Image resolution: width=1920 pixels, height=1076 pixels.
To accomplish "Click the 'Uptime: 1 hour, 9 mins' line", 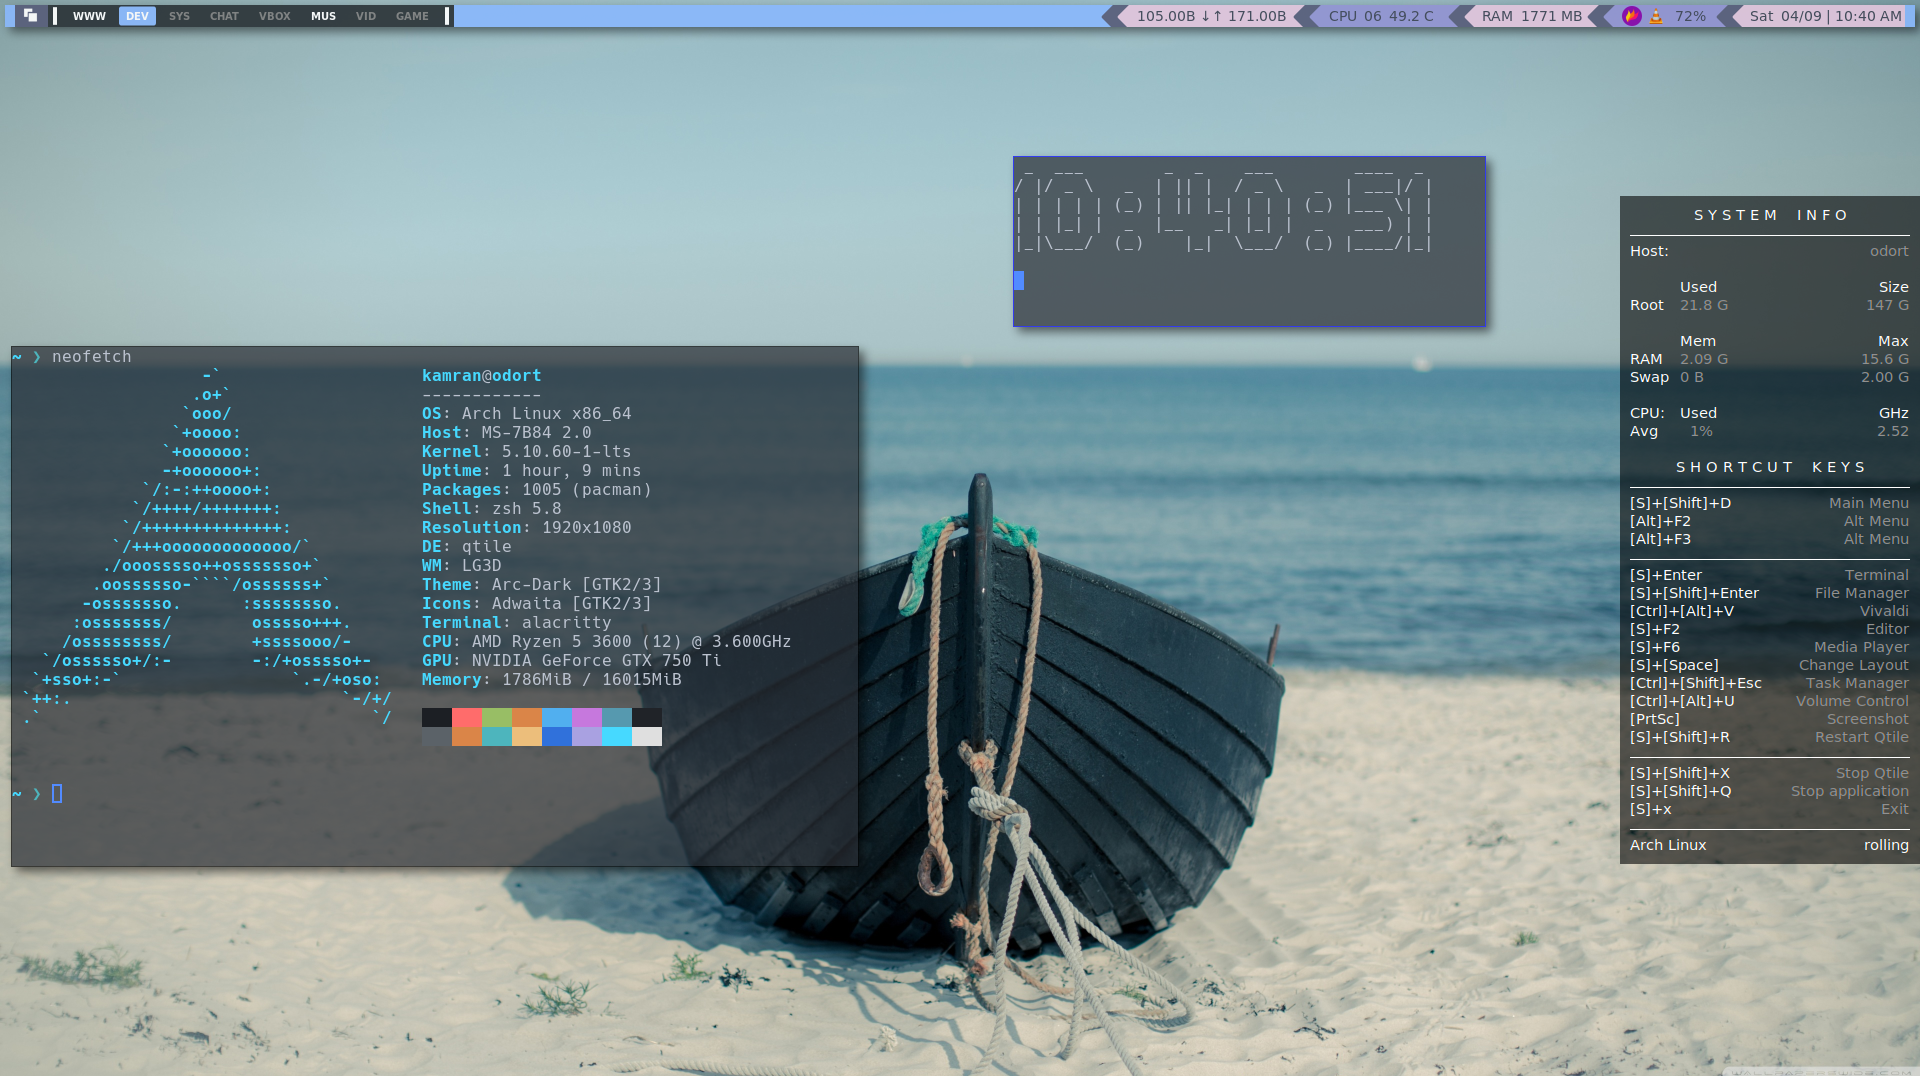I will 532,470.
